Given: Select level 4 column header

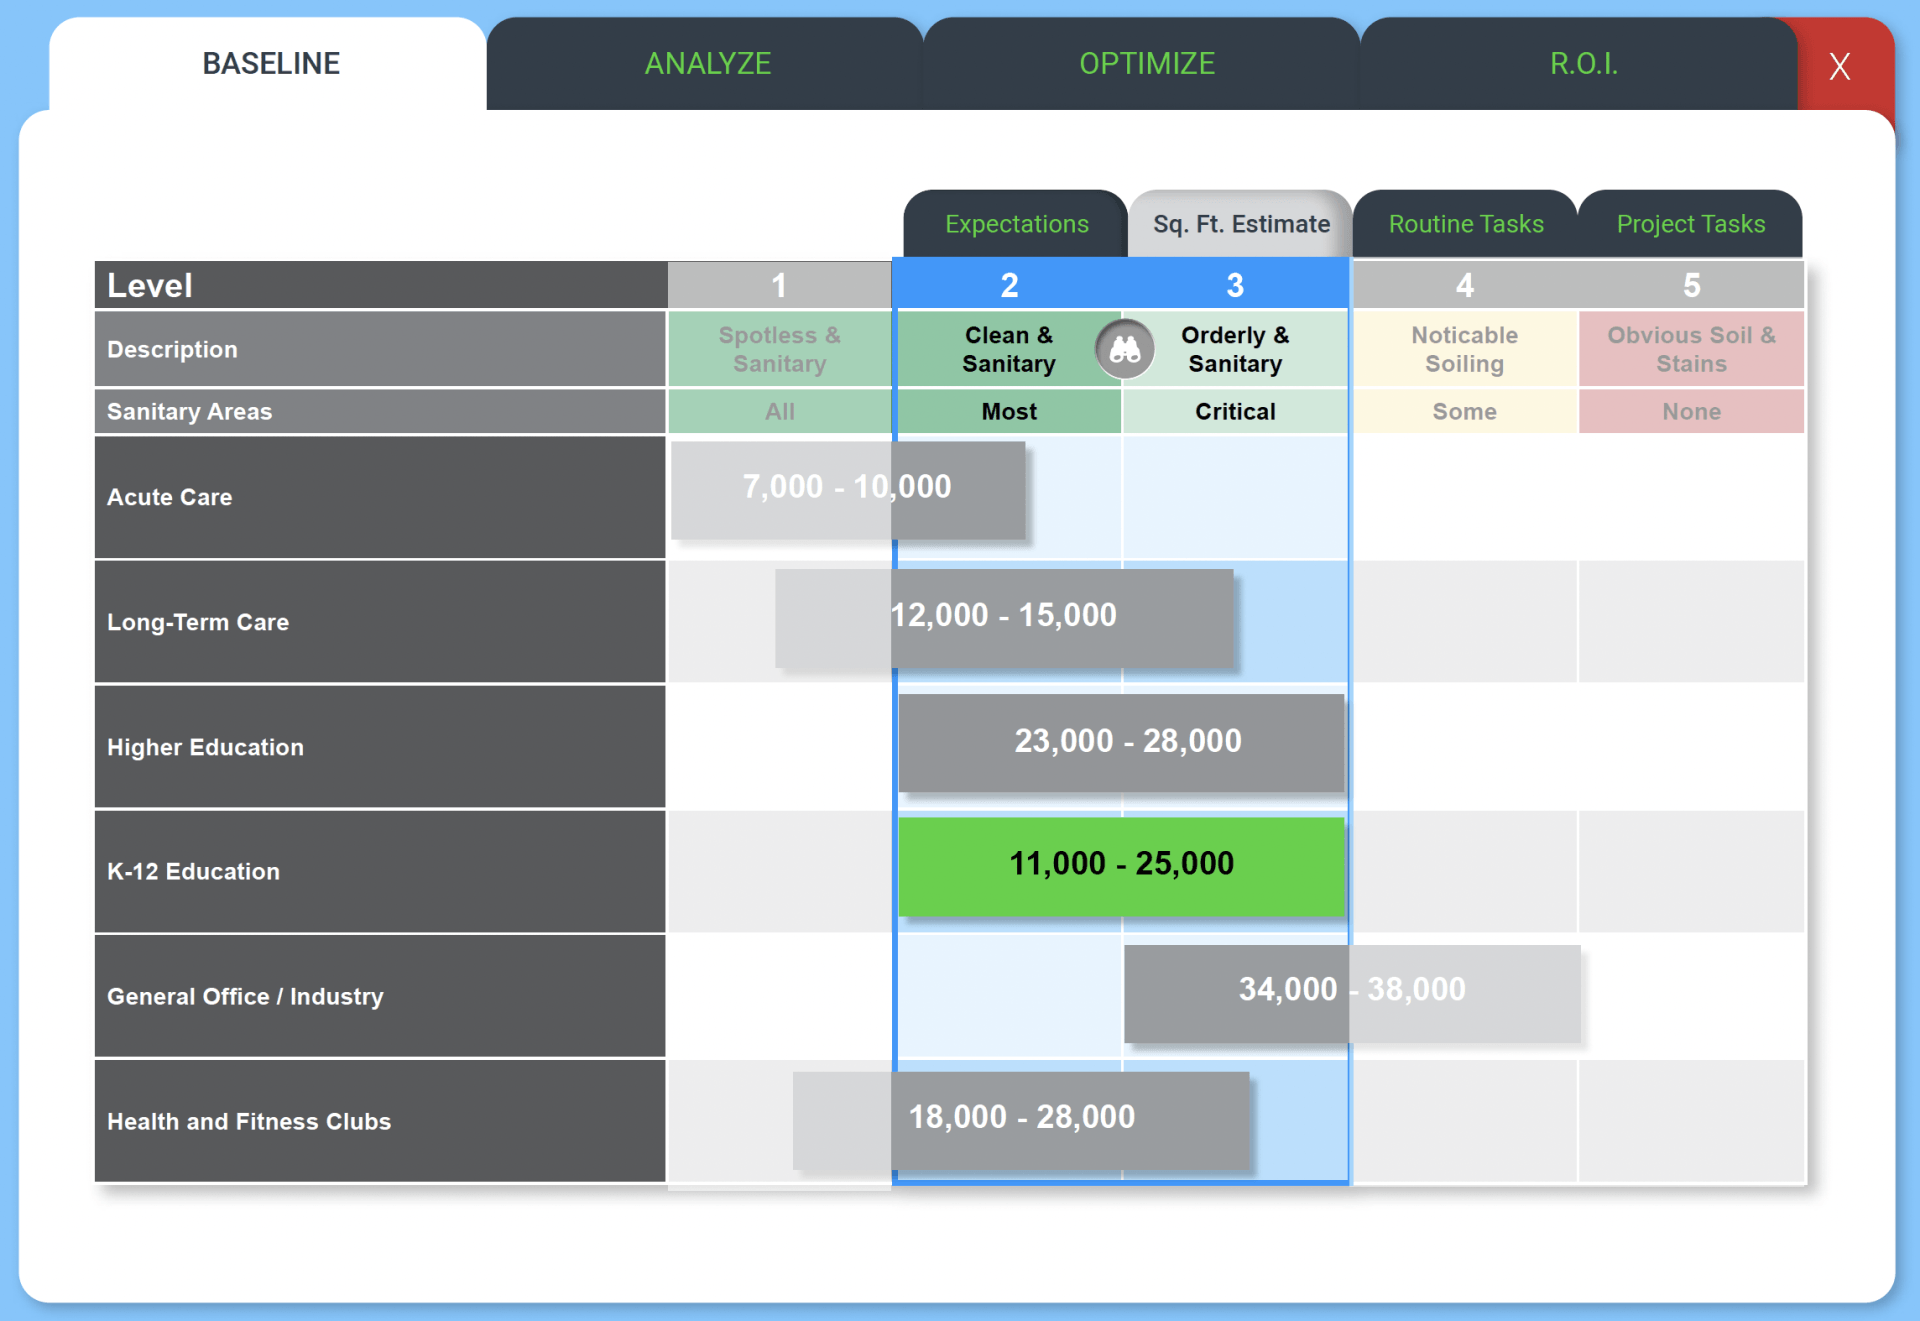Looking at the screenshot, I should click(1465, 286).
